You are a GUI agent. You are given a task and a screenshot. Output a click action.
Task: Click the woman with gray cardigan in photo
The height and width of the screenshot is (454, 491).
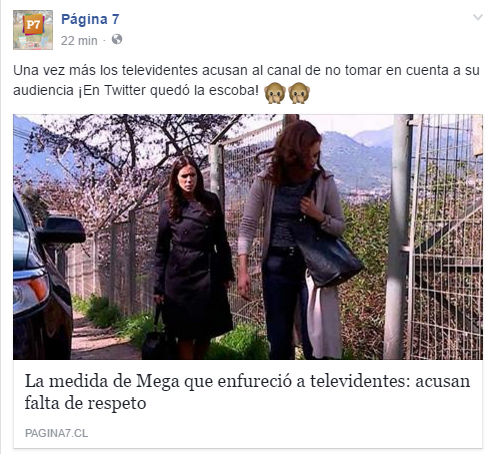[x=290, y=240]
